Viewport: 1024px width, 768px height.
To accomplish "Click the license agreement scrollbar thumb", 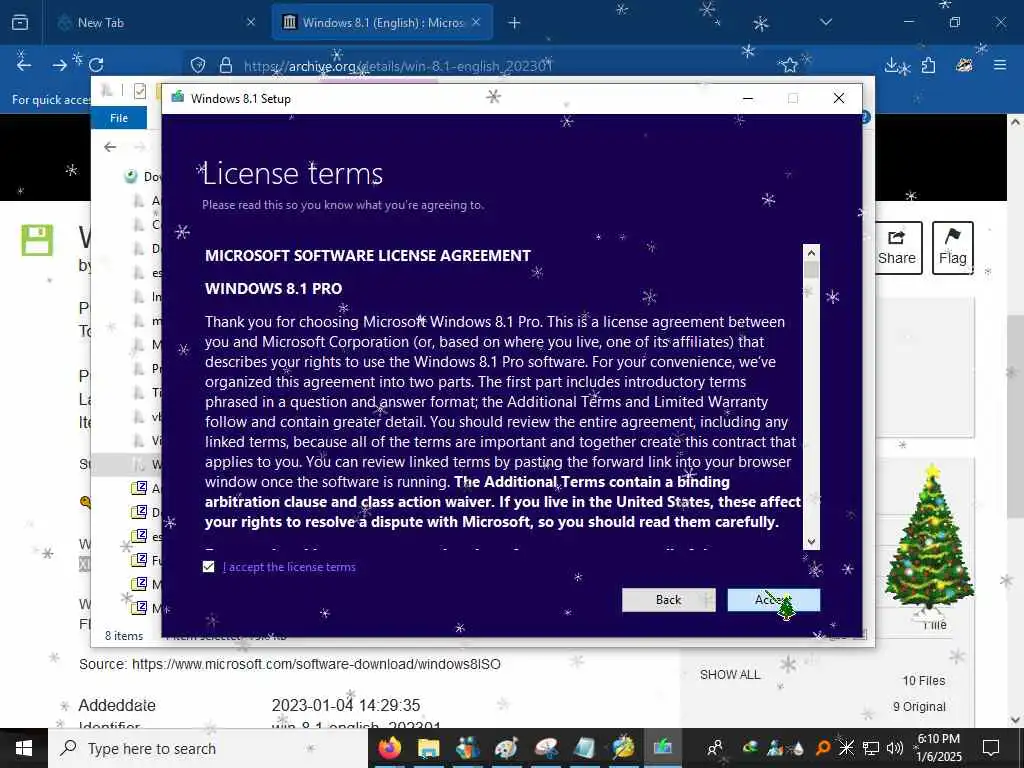I will (x=811, y=270).
